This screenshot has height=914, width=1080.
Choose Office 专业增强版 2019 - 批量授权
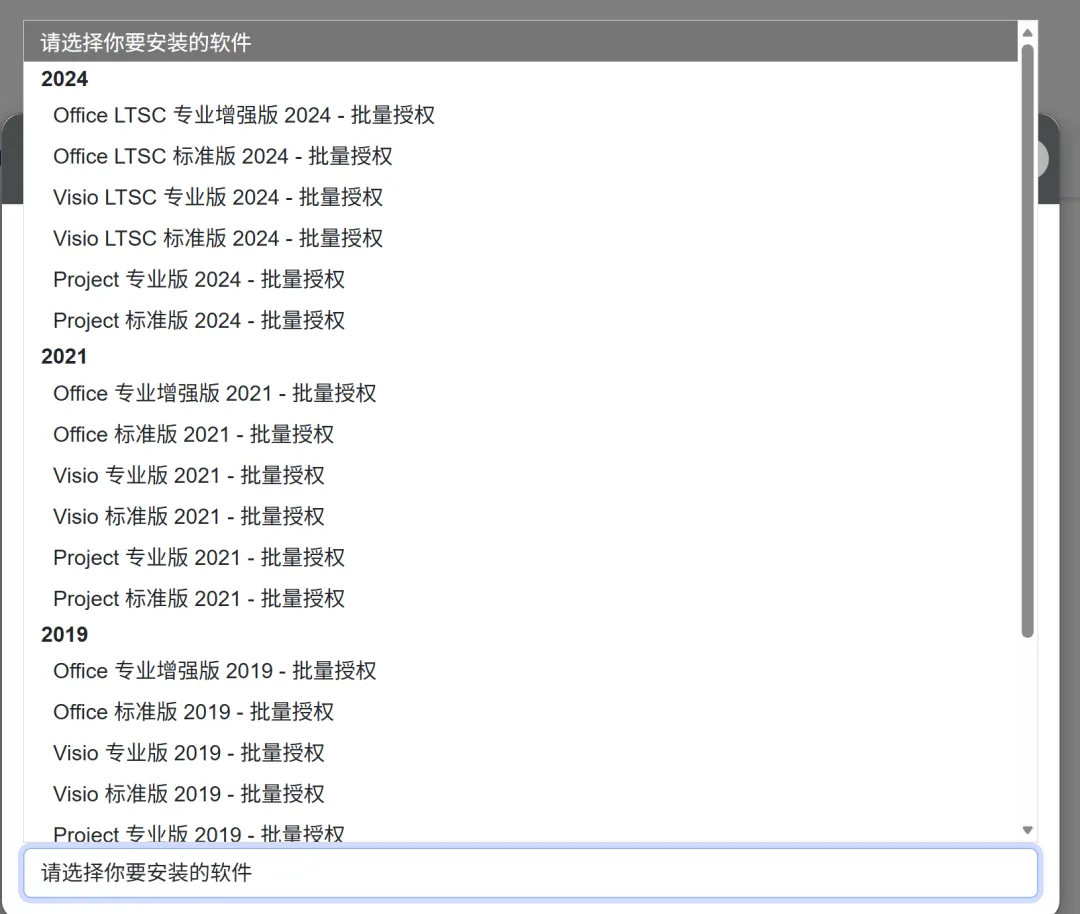[x=521, y=671]
